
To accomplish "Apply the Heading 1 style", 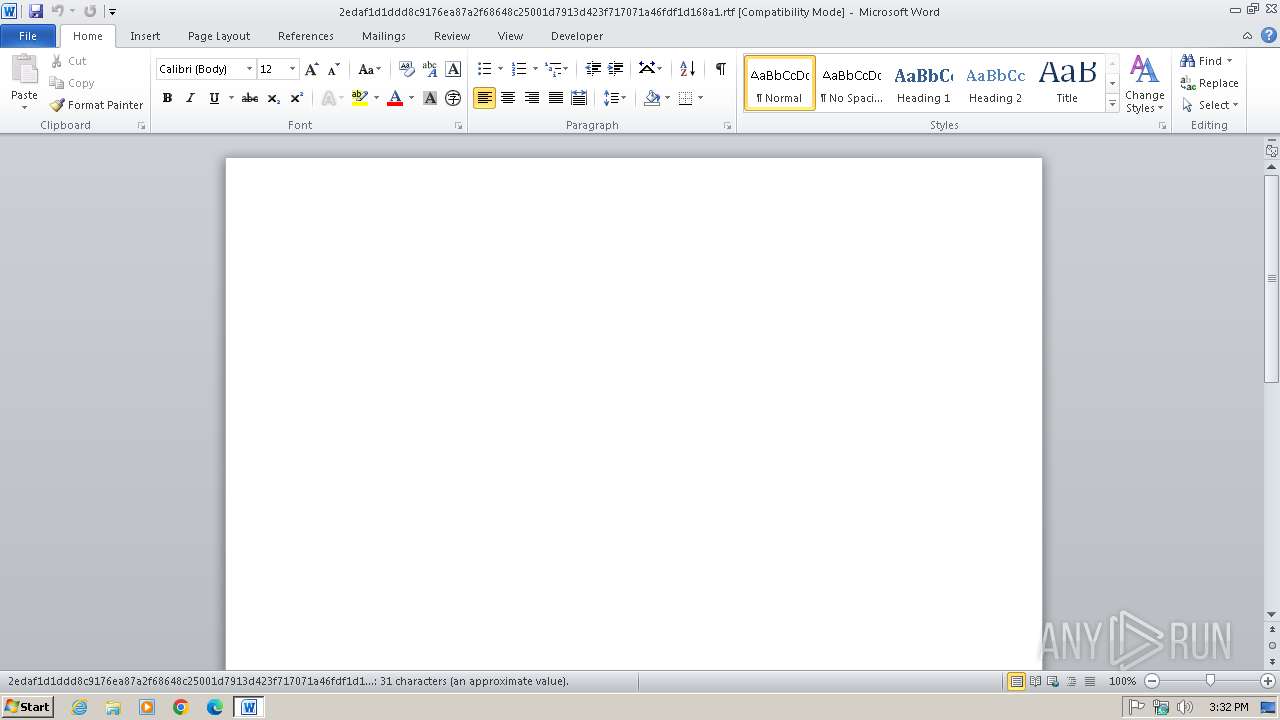I will (x=923, y=83).
